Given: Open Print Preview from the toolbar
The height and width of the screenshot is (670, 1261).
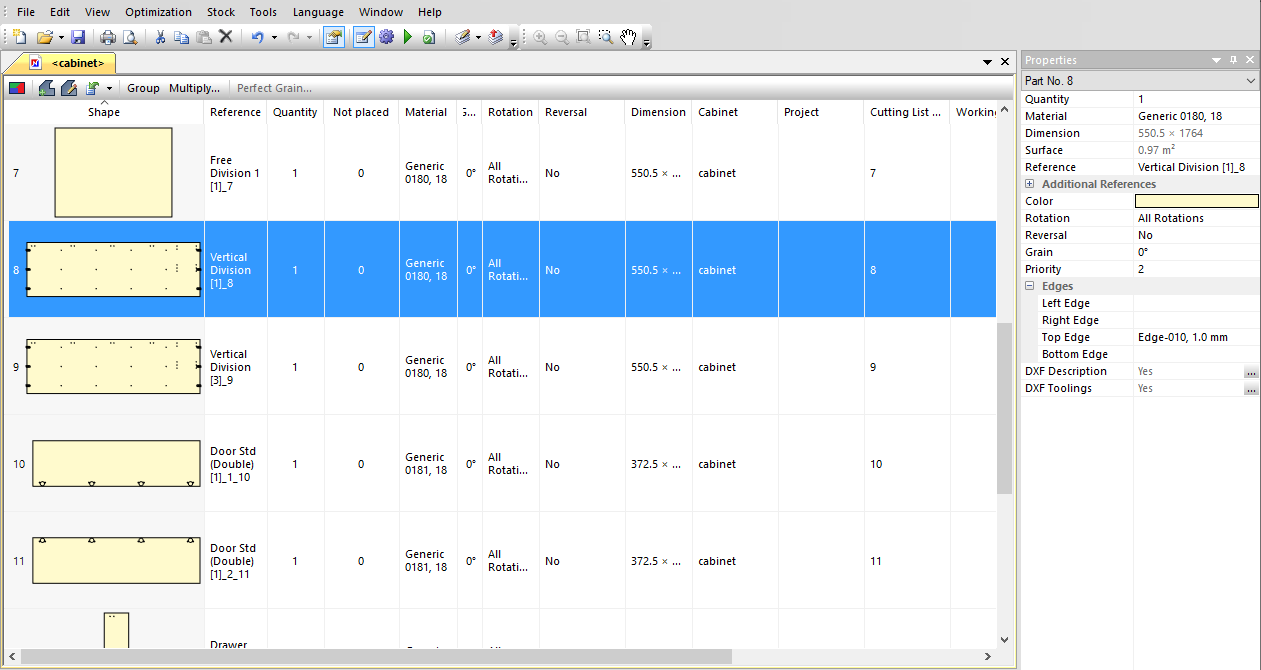Looking at the screenshot, I should coord(130,38).
